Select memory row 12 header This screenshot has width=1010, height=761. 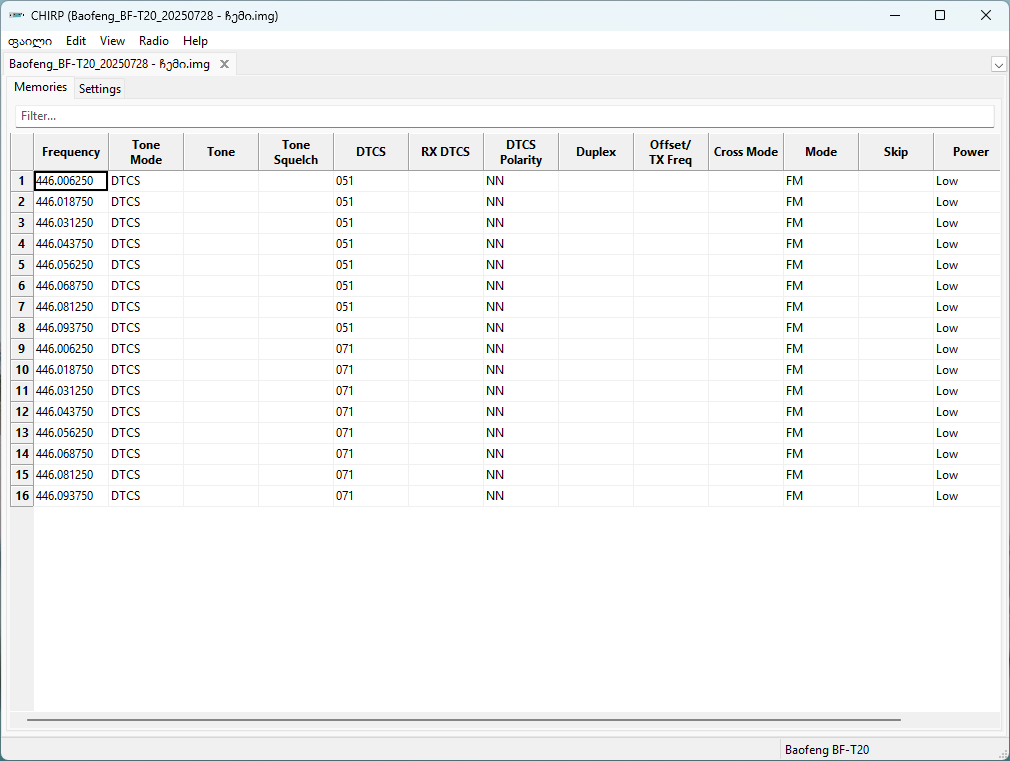click(x=22, y=412)
